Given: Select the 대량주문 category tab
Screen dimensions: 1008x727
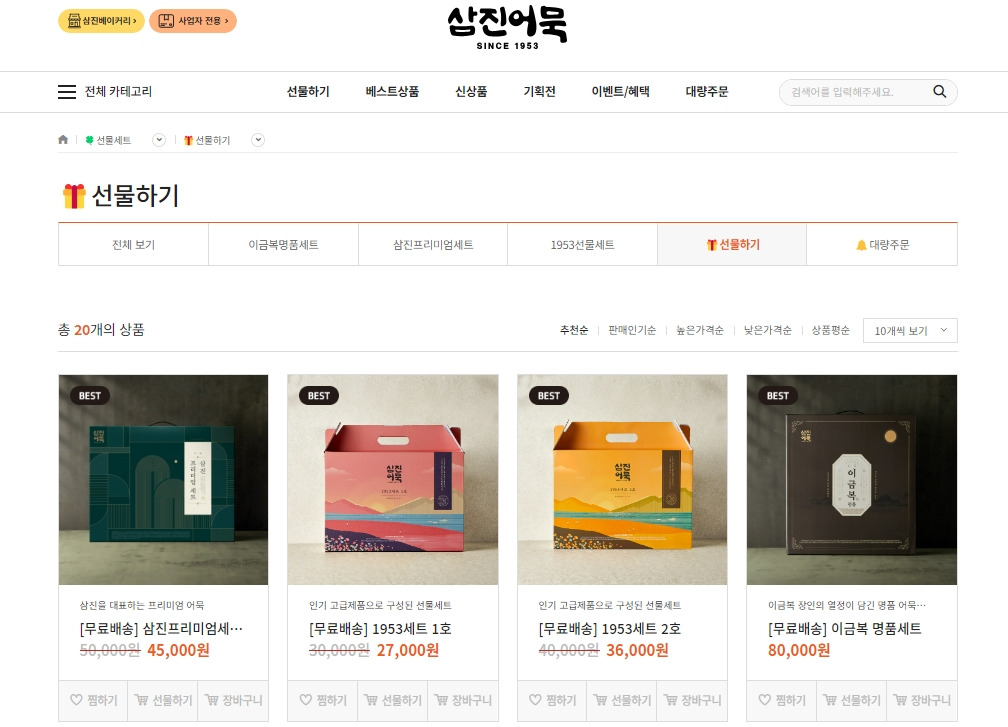Looking at the screenshot, I should [x=882, y=245].
